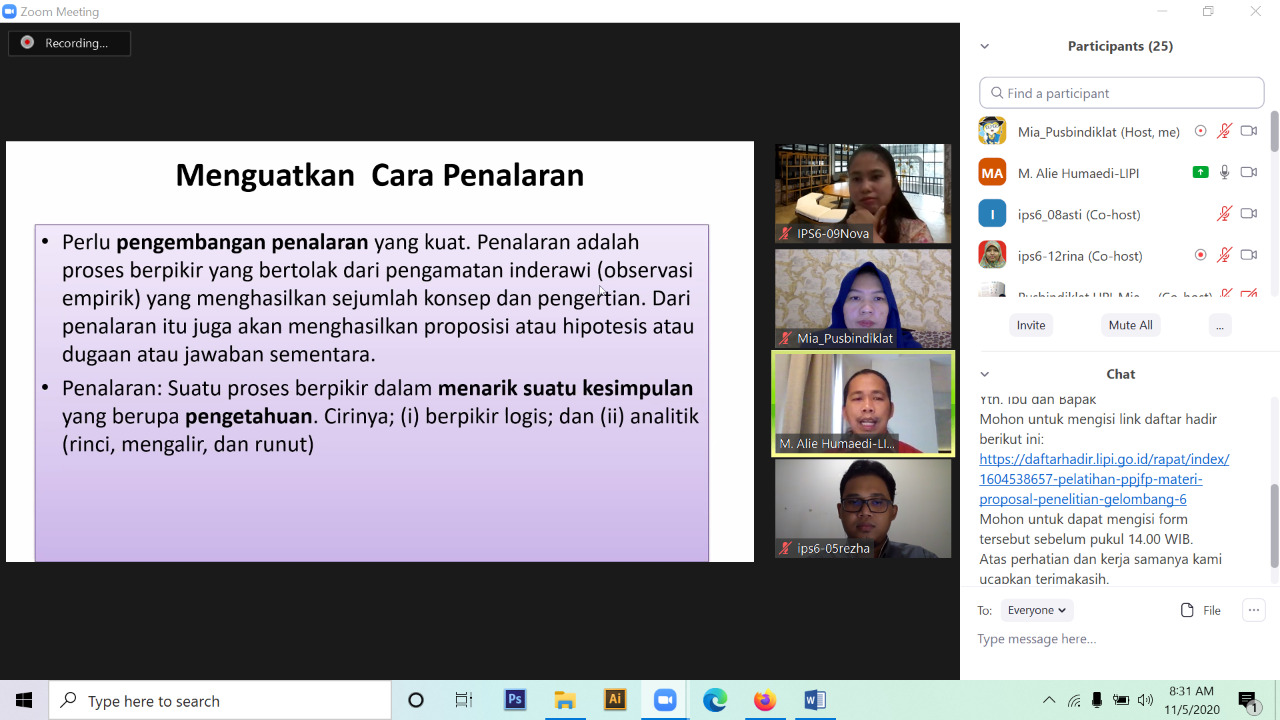Collapse the Participants panel chevron
The width and height of the screenshot is (1280, 720).
pos(985,46)
